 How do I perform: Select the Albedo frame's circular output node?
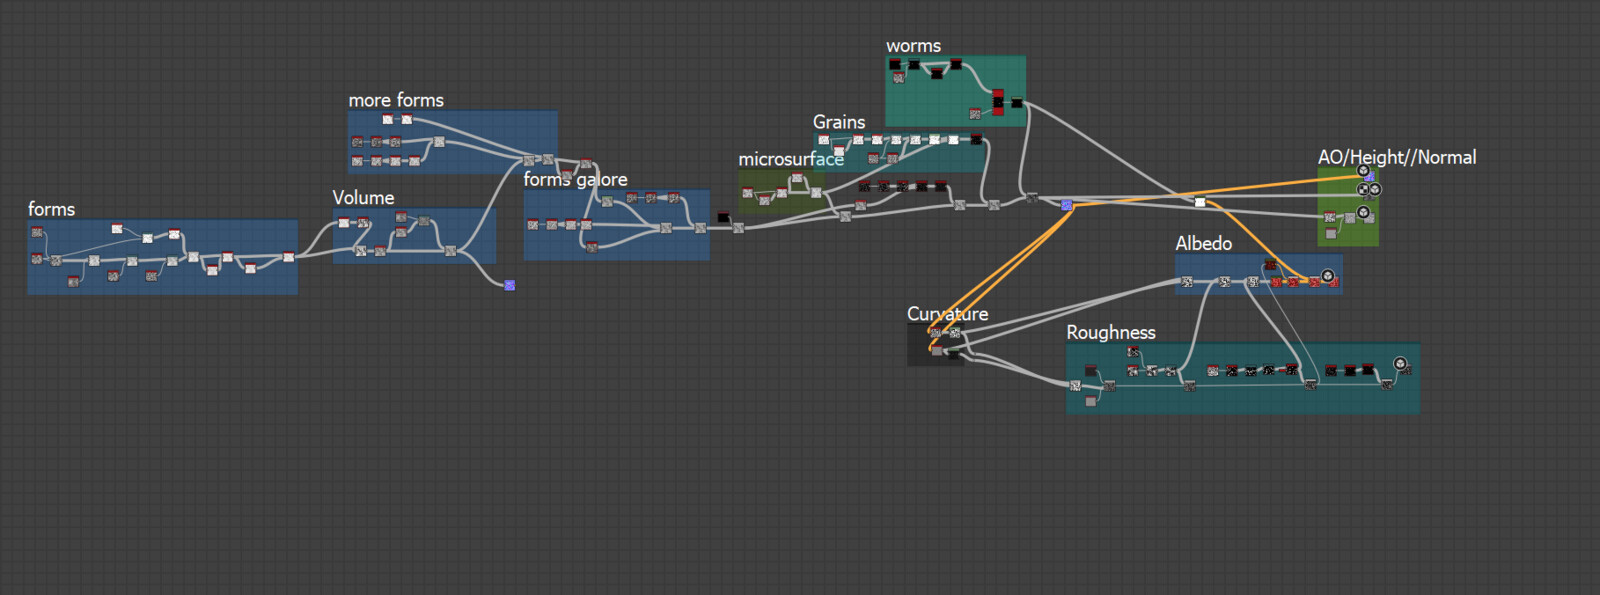point(1328,275)
